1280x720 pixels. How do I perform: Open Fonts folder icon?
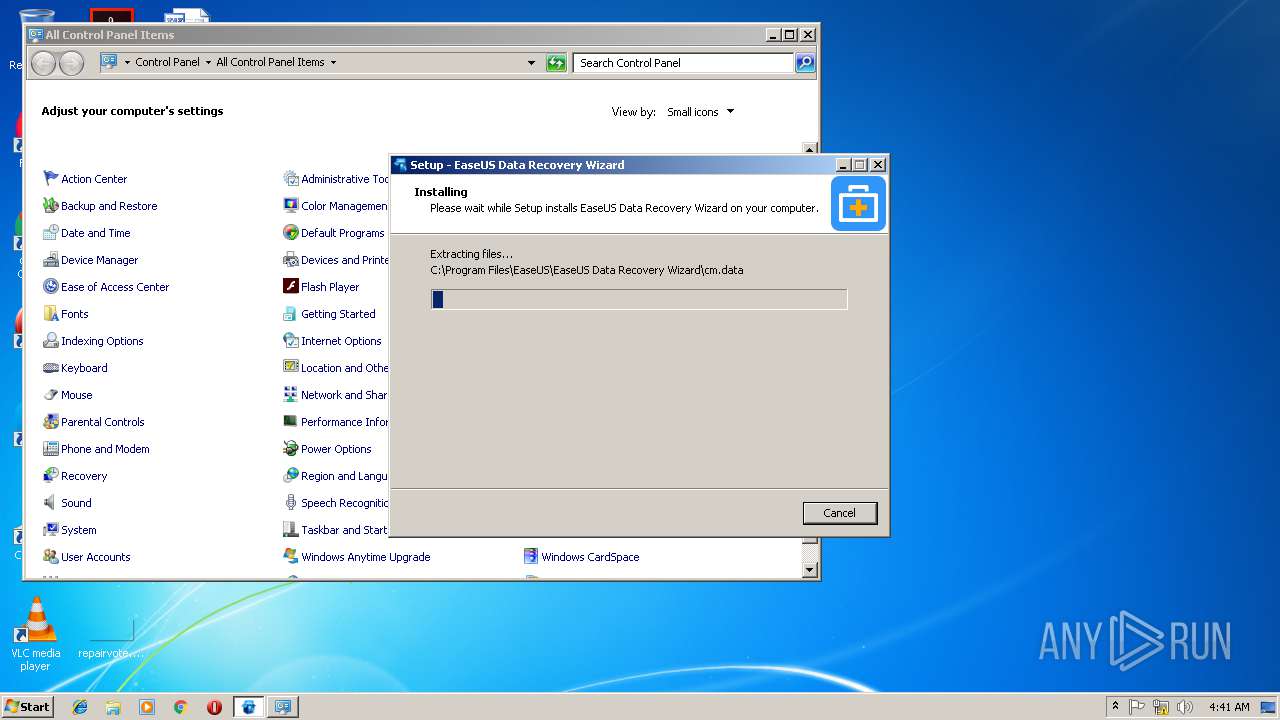pos(51,313)
